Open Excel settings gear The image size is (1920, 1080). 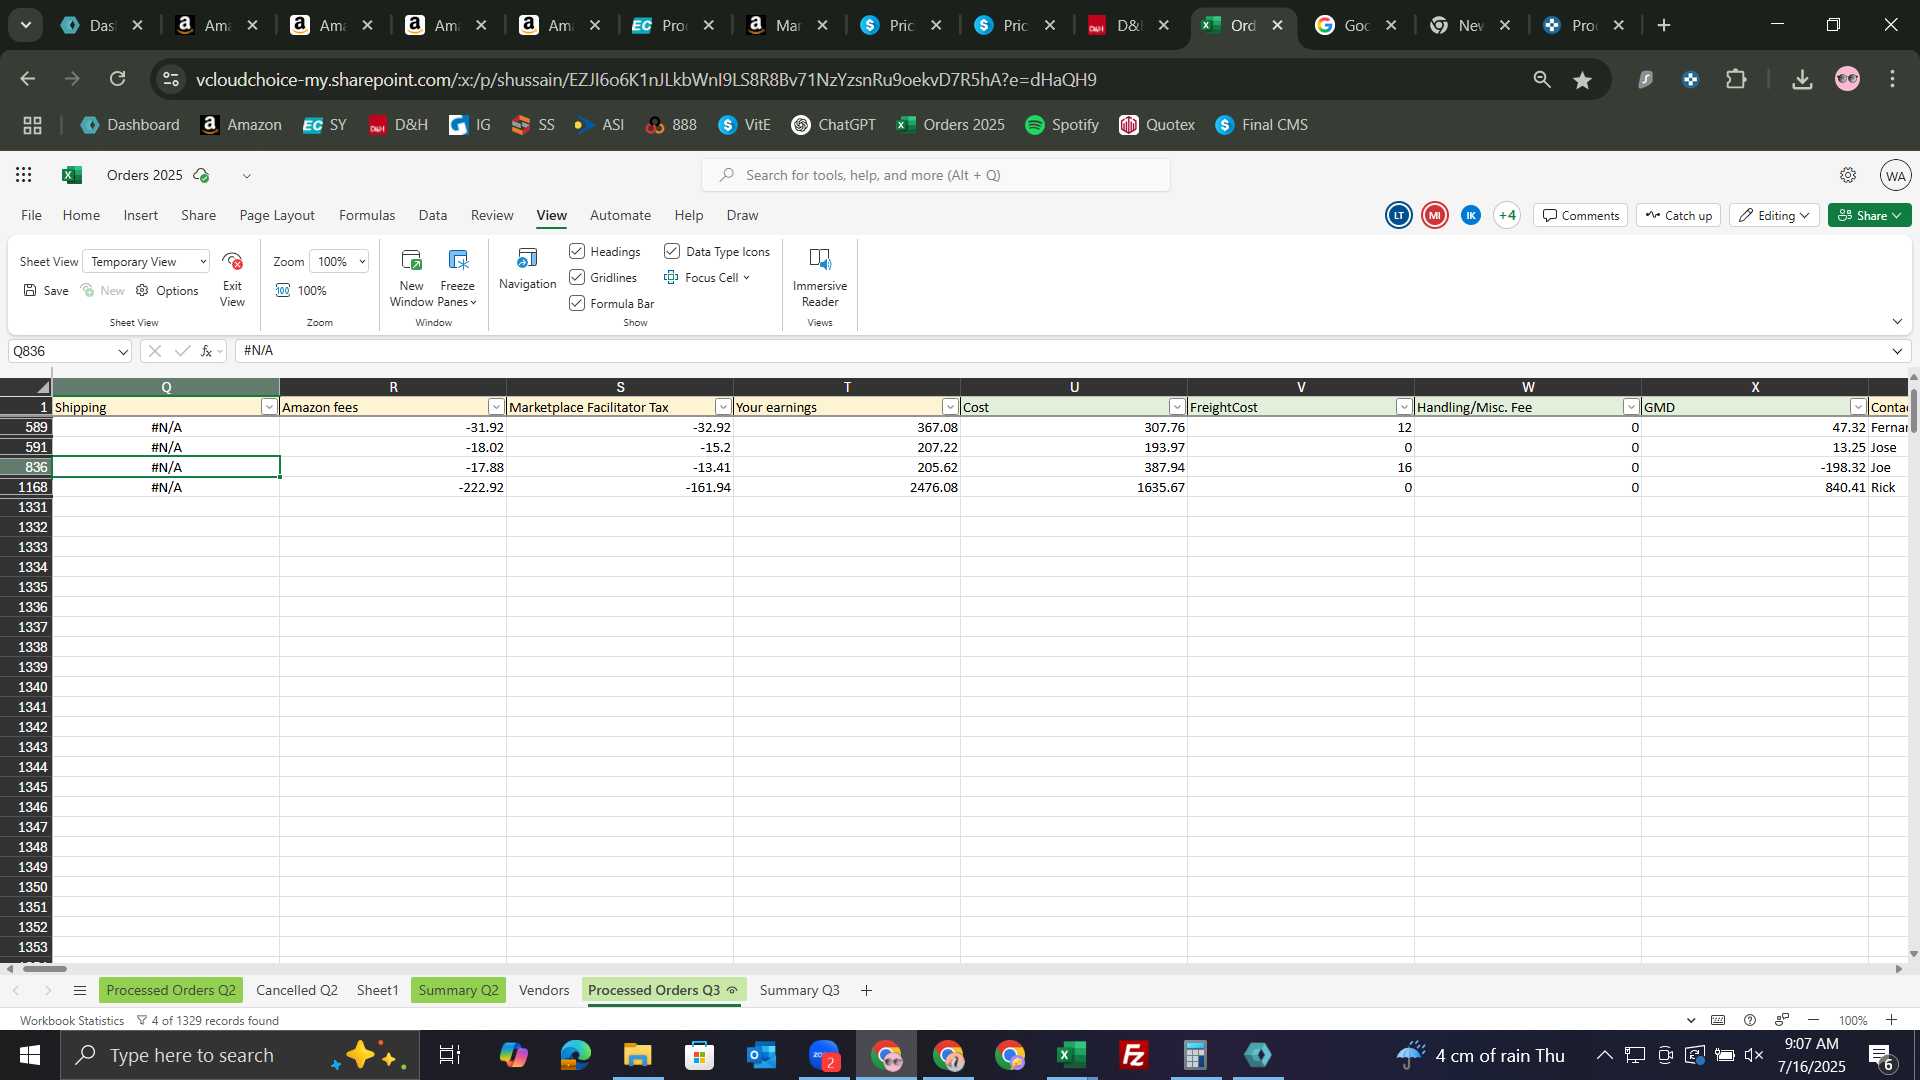pyautogui.click(x=1848, y=175)
